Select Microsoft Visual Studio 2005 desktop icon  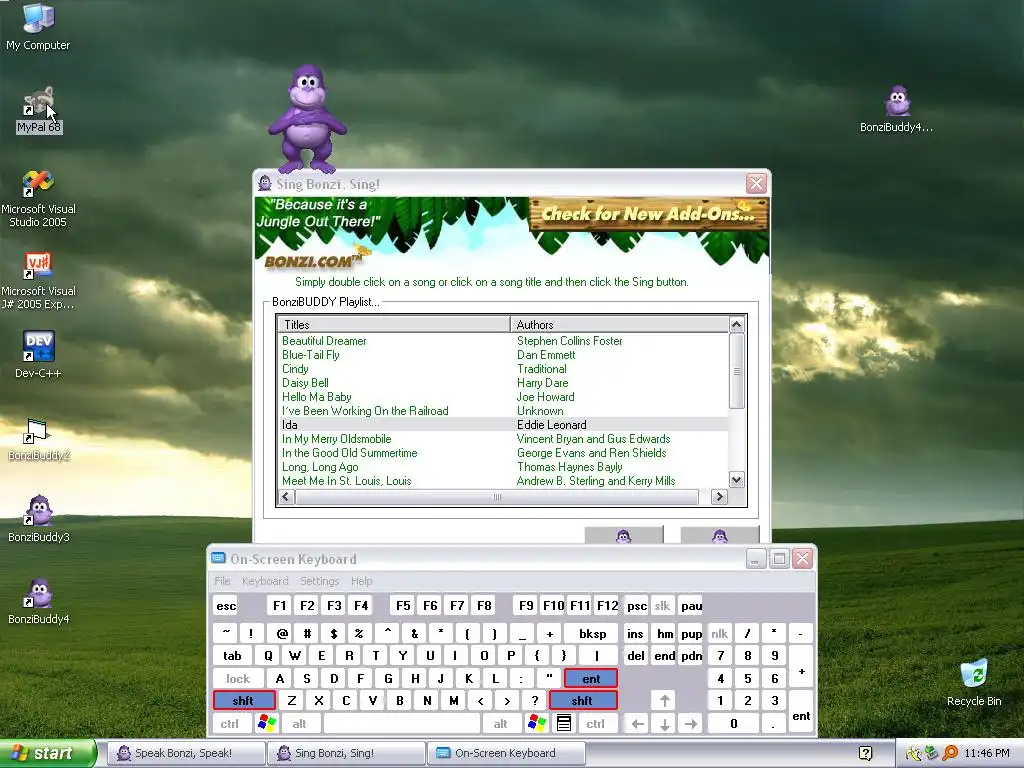point(38,199)
